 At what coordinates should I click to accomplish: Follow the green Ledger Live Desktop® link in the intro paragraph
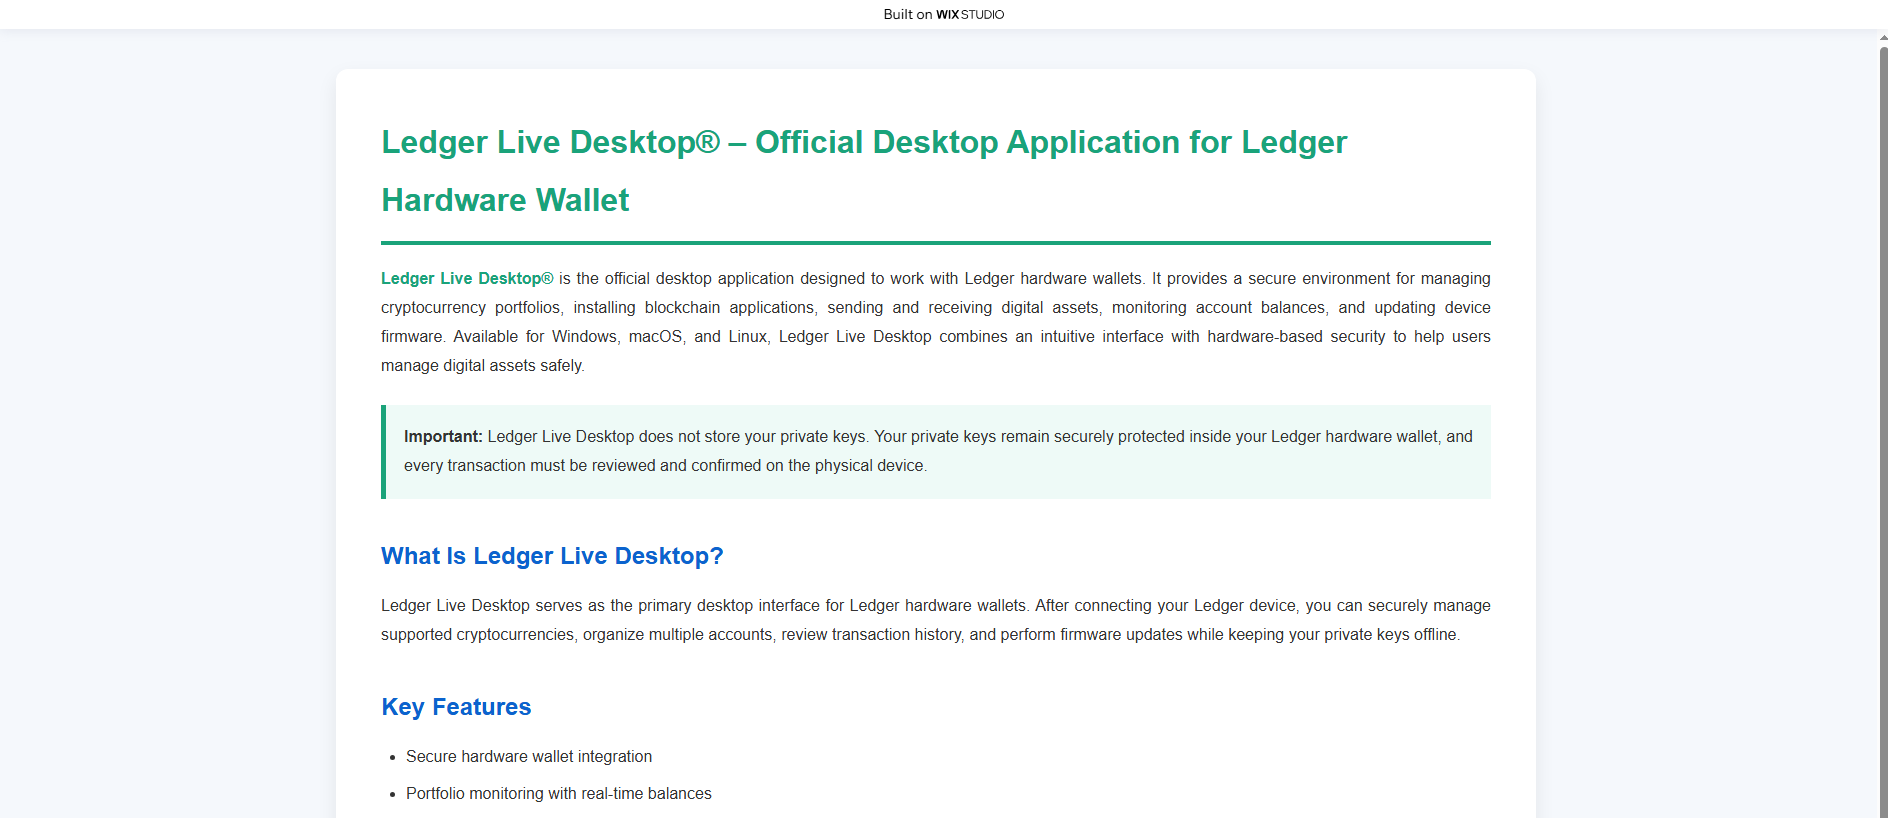[467, 278]
